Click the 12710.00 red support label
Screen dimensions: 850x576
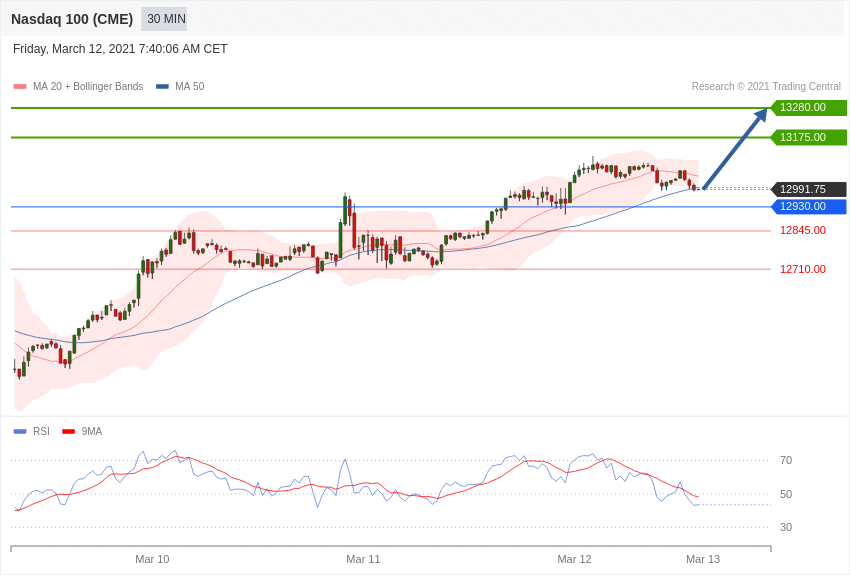coord(803,269)
